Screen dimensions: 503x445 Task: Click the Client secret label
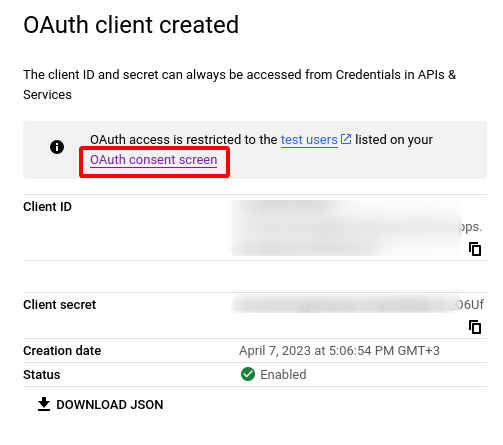pos(59,305)
